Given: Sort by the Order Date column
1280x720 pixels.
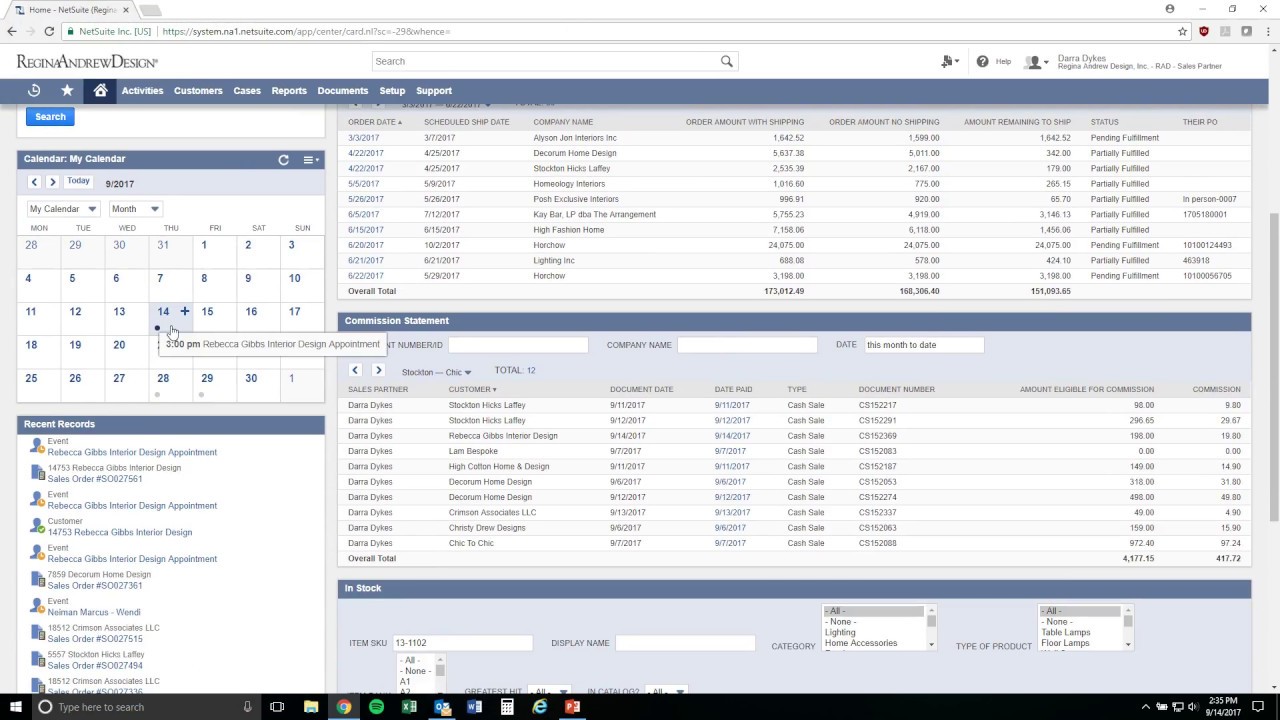Looking at the screenshot, I should [374, 122].
